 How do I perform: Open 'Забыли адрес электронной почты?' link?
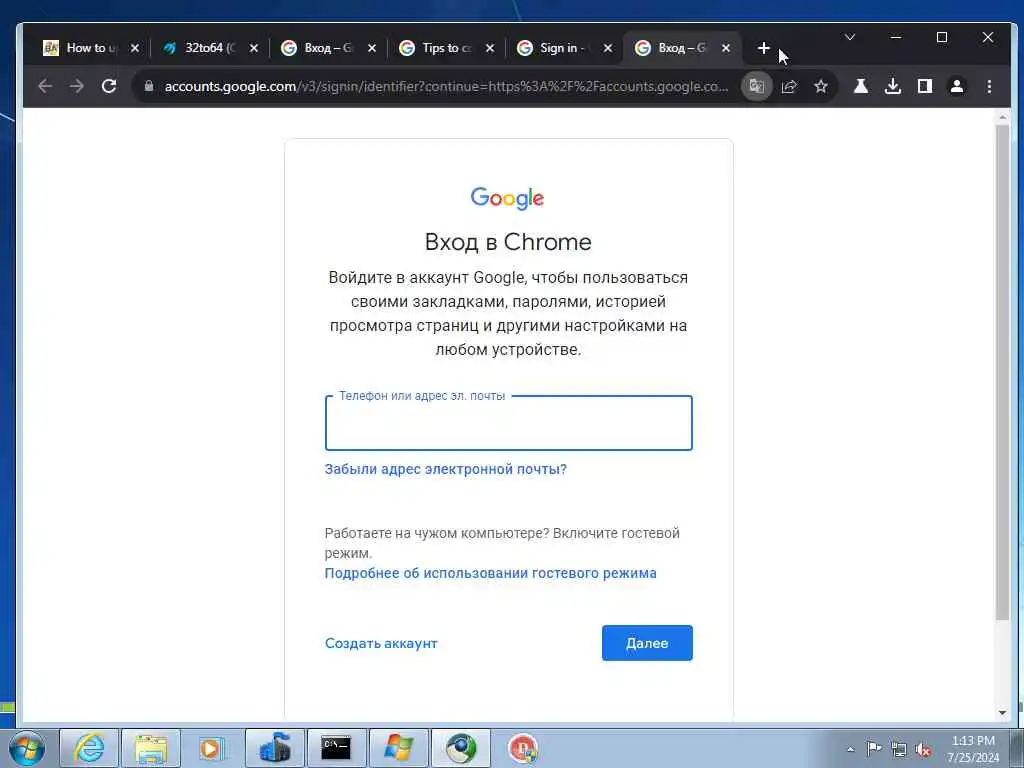pyautogui.click(x=445, y=470)
